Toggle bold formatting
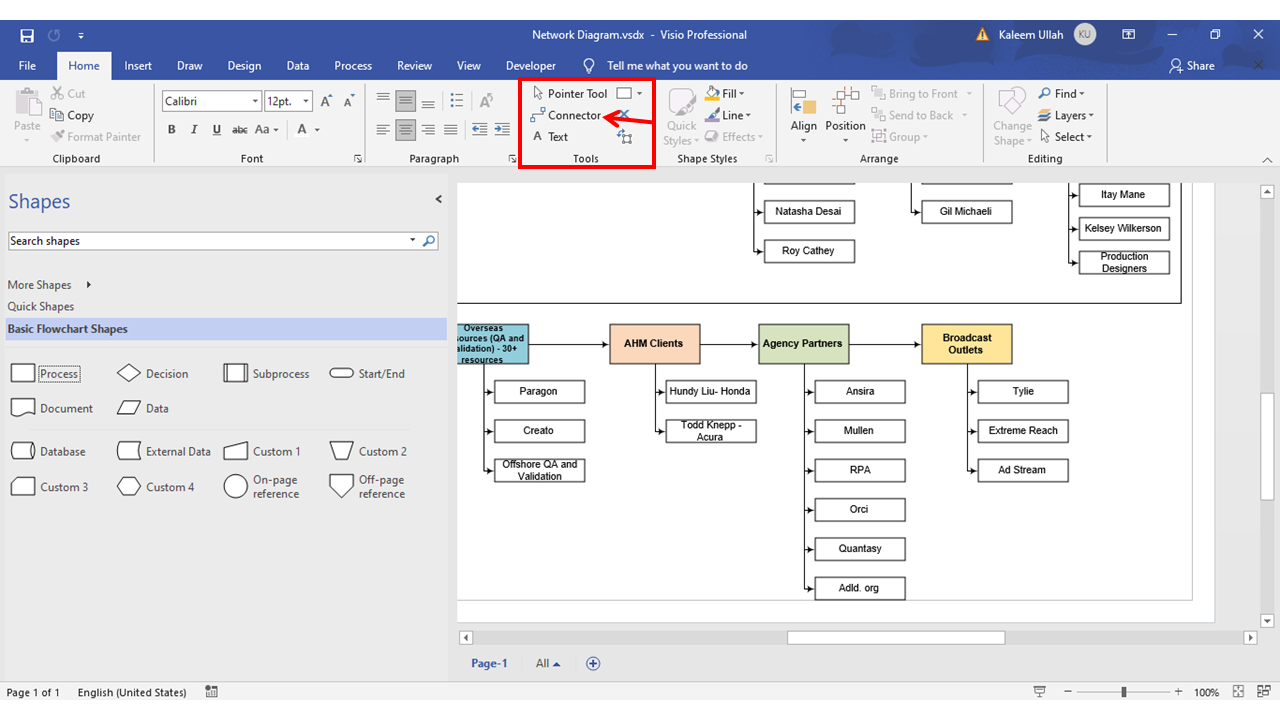1280x720 pixels. click(171, 129)
